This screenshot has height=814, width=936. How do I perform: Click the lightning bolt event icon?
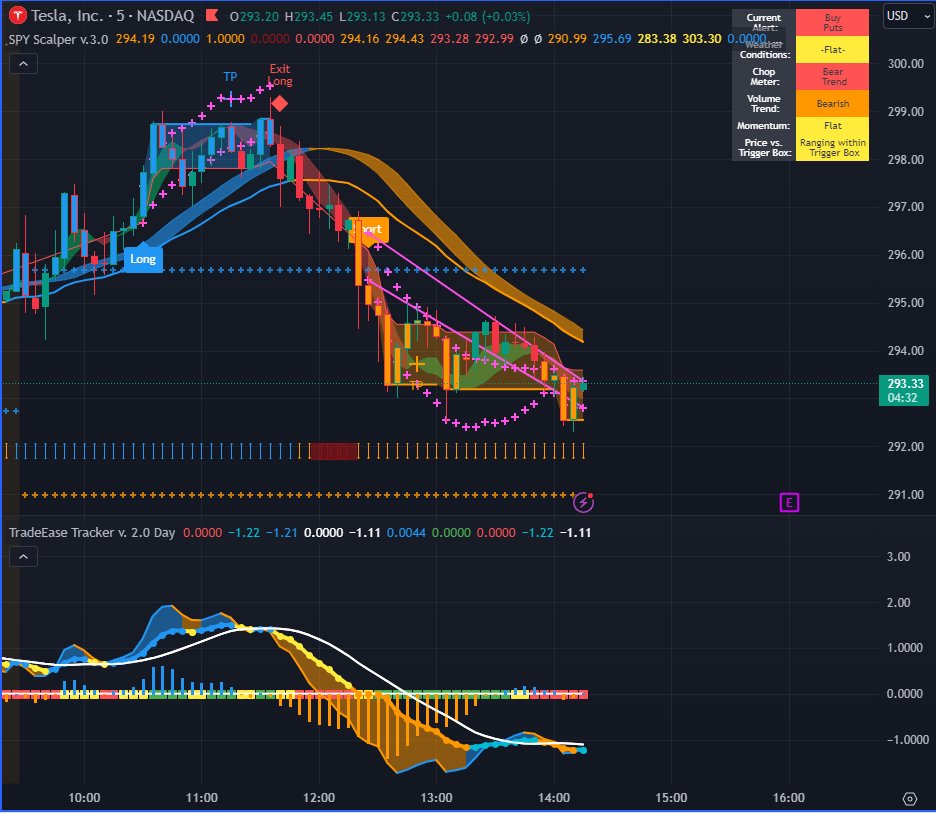(x=583, y=502)
